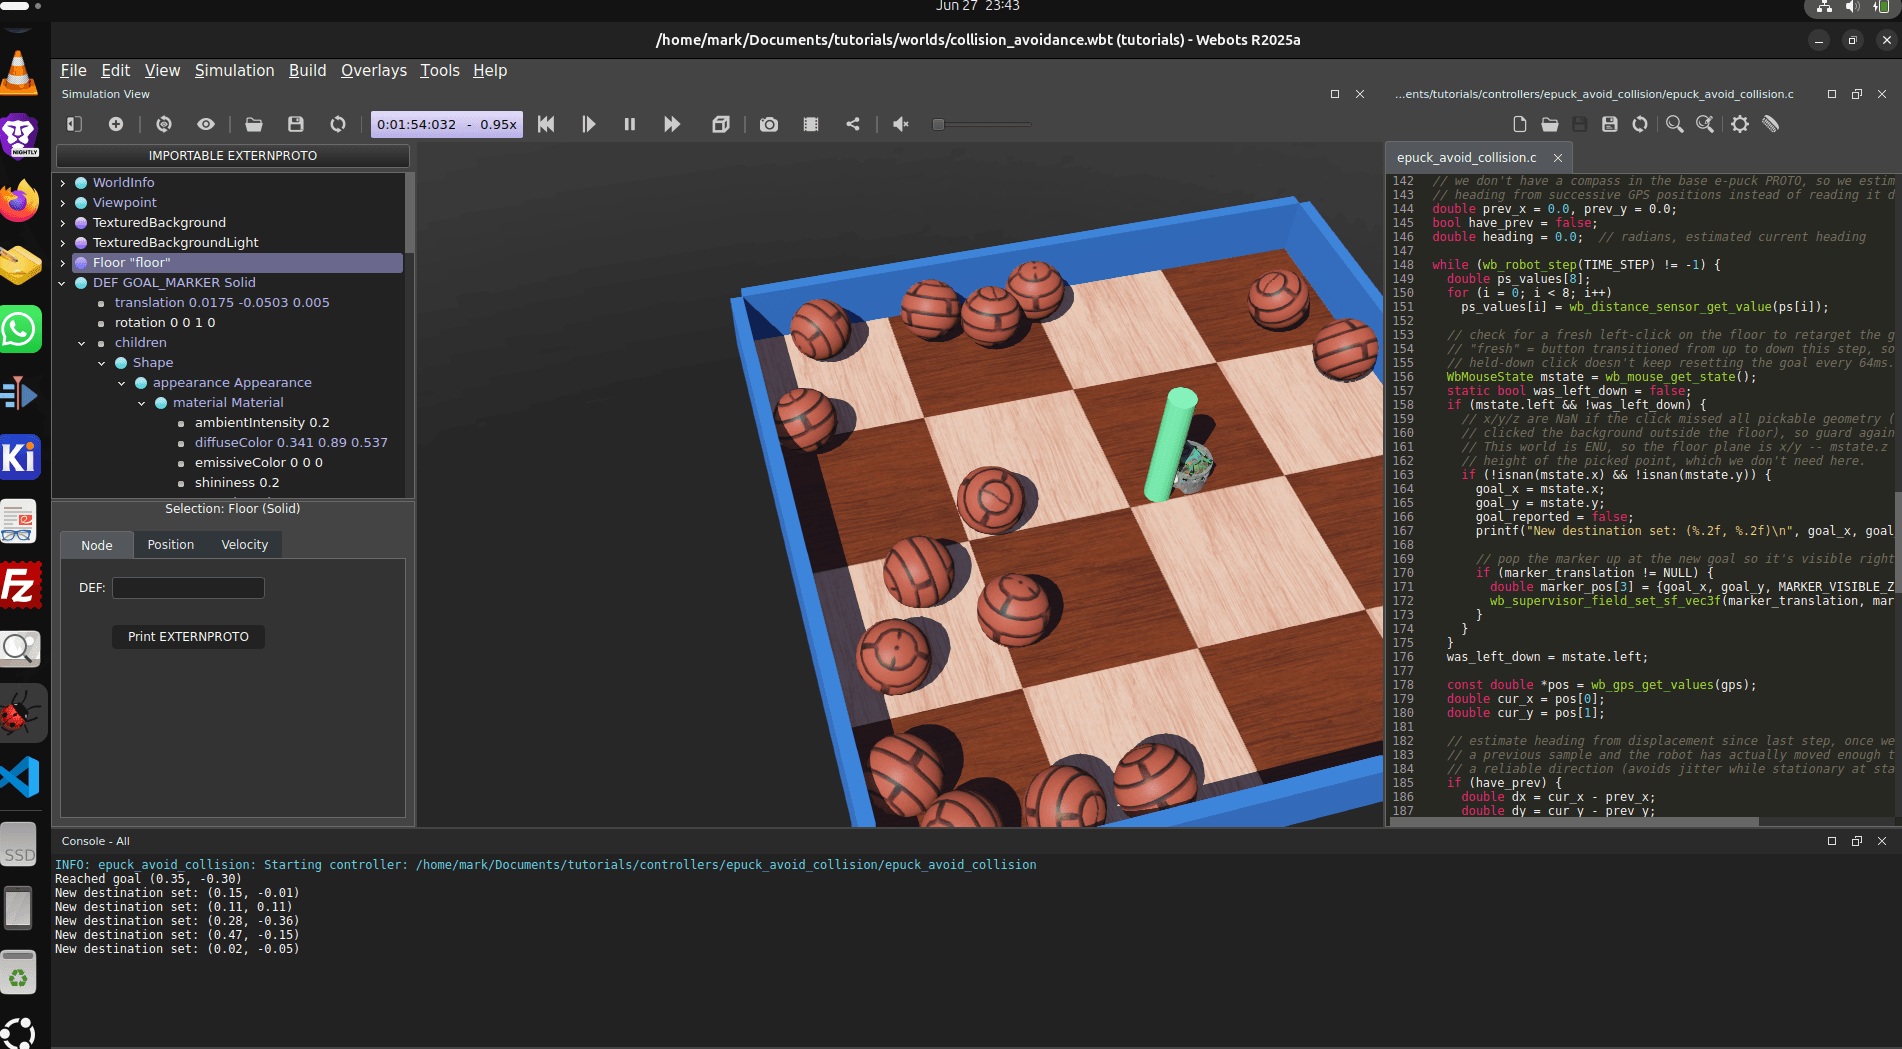This screenshot has height=1049, width=1902.
Task: Restore viewpoint to initial position
Action: 164,124
